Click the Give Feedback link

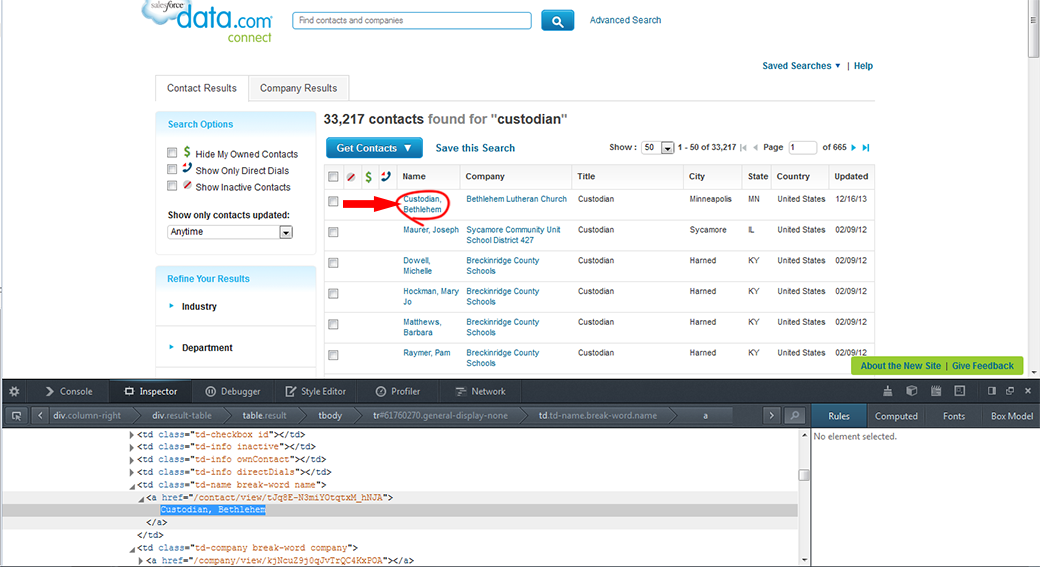(x=982, y=365)
